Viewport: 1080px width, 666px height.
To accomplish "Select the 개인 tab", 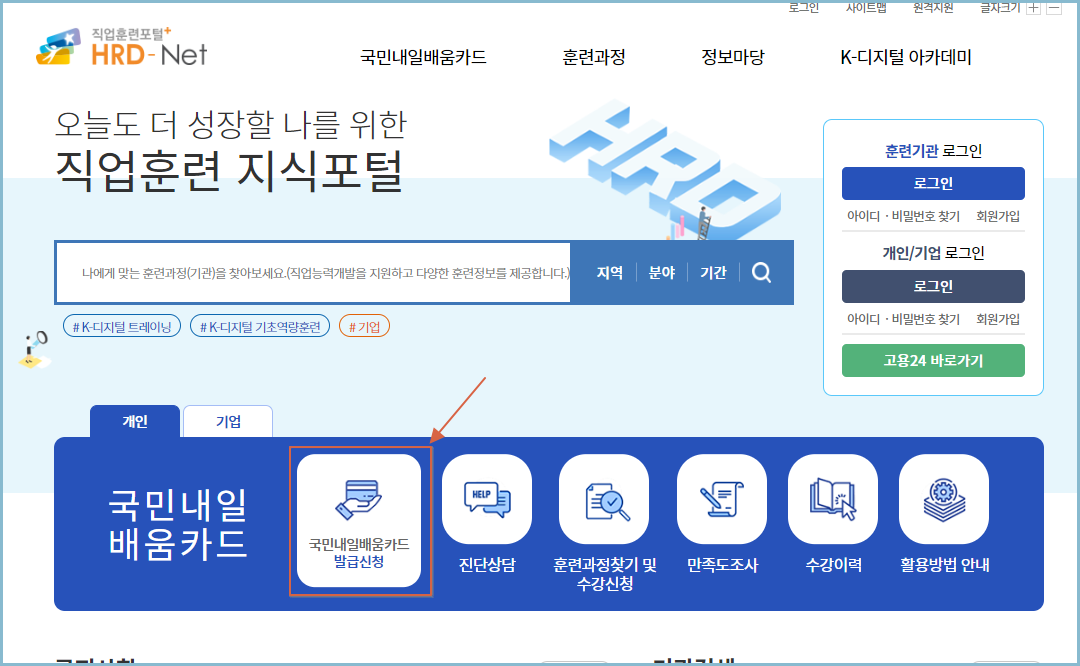I will tap(135, 421).
